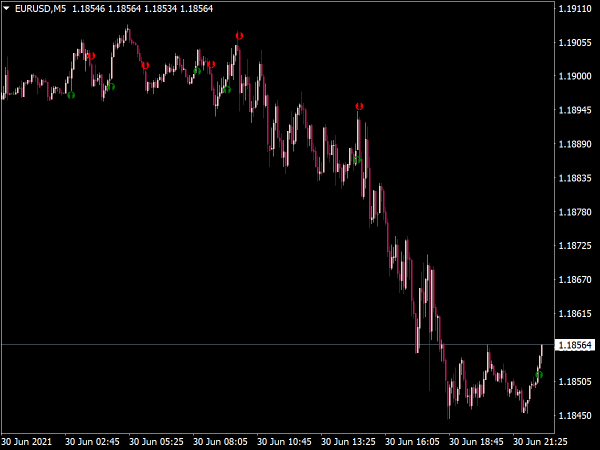Screen dimensions: 600x450
Task: Click the 1.18945 price scale label
Action: click(575, 110)
